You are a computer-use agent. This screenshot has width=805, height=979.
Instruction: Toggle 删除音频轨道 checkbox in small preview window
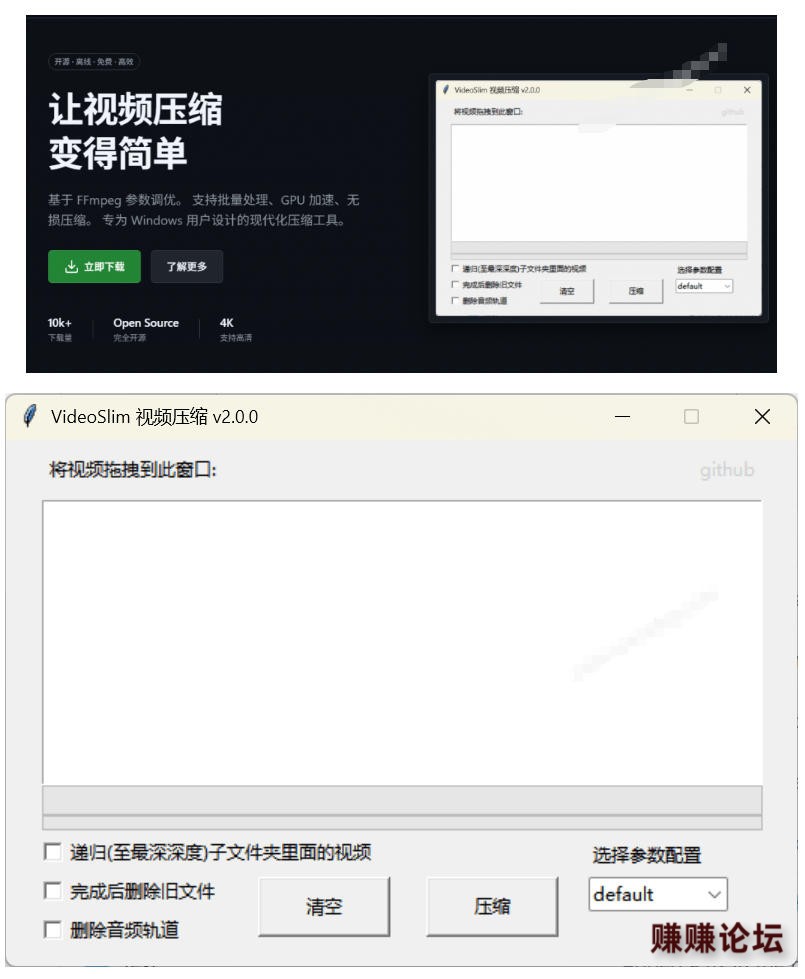point(455,300)
